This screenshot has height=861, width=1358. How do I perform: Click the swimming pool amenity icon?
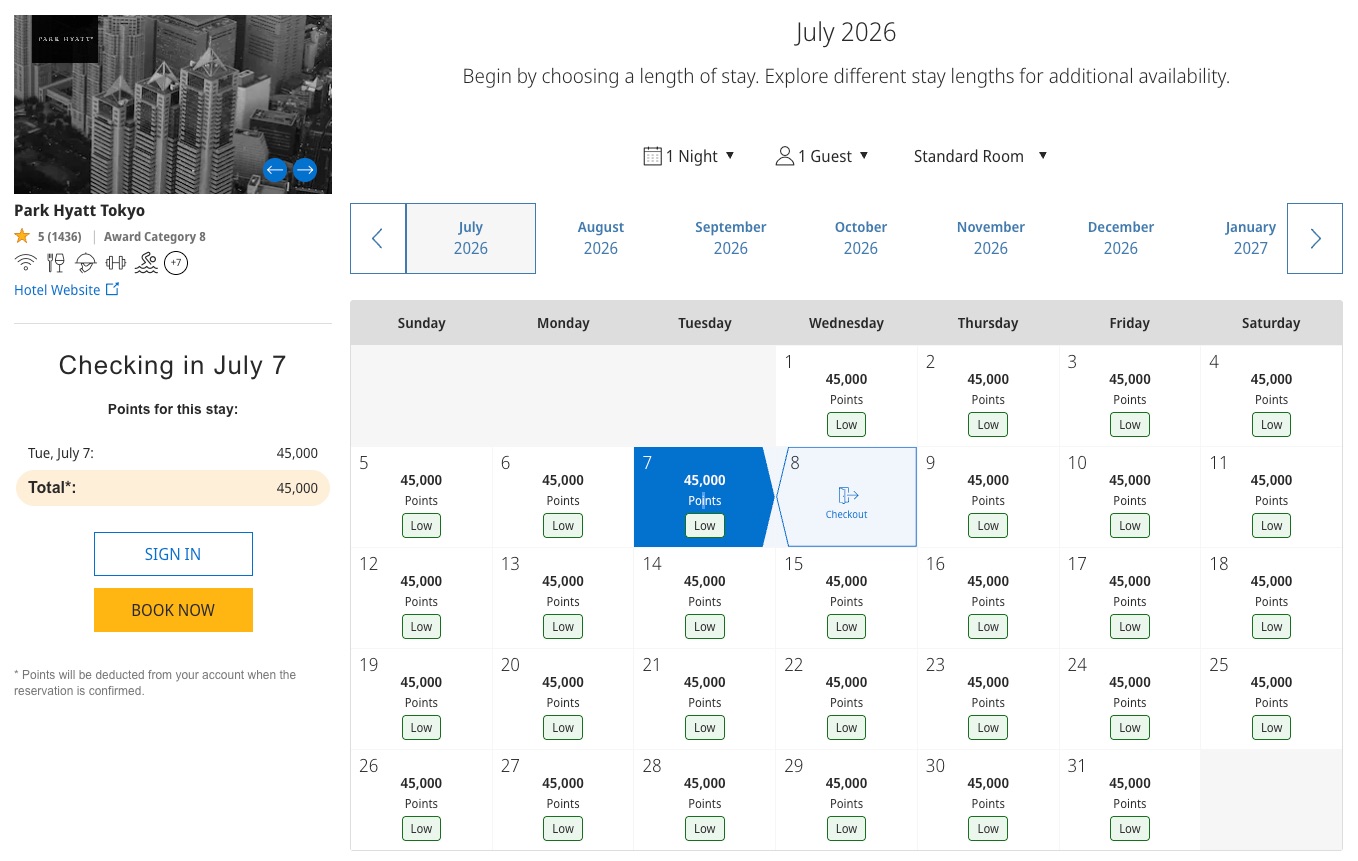[x=146, y=263]
